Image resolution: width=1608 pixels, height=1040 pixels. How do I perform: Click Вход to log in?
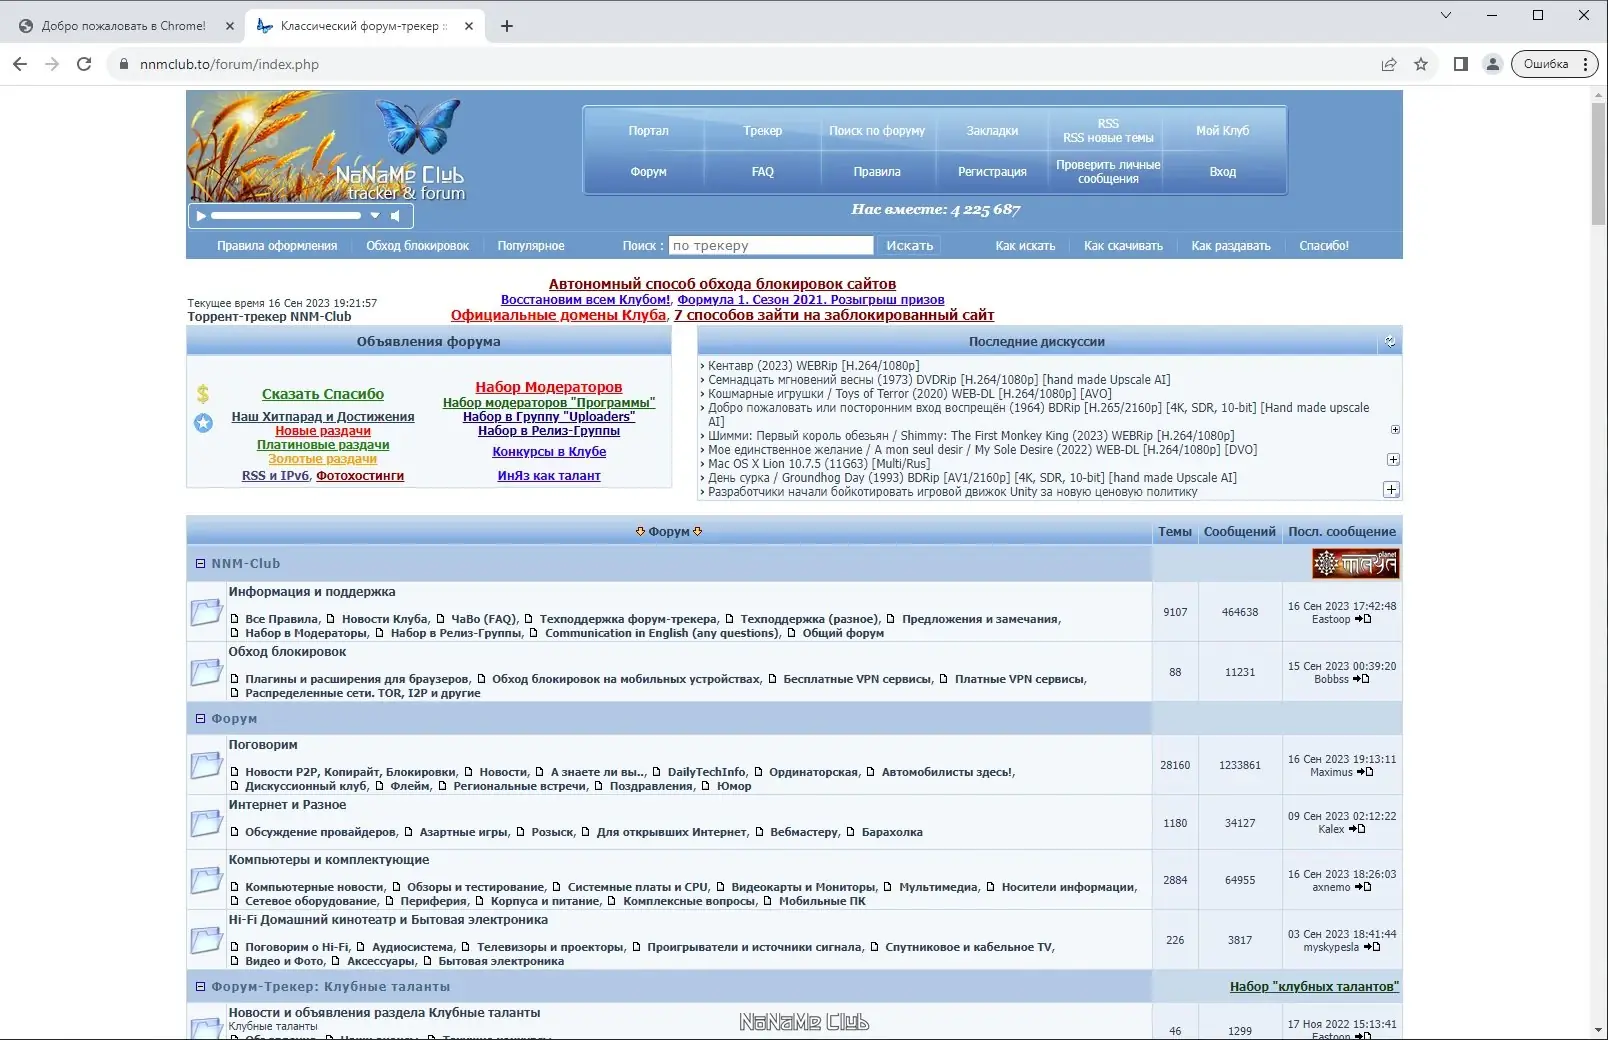1222,172
